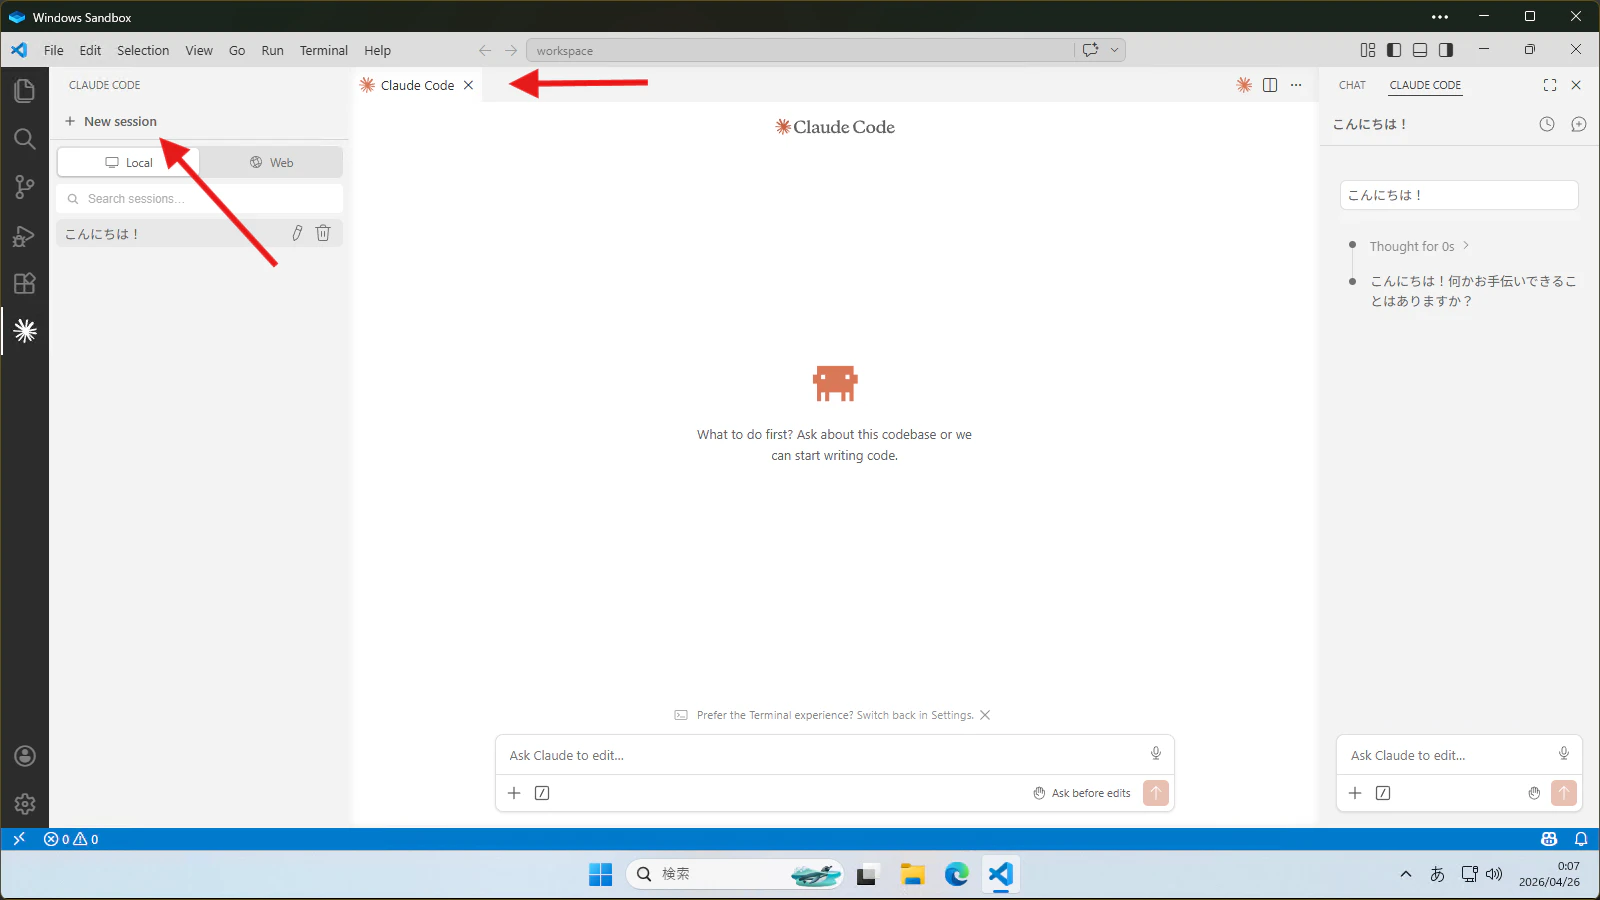This screenshot has width=1600, height=900.
Task: Focus the Search sessions field
Action: pos(200,198)
